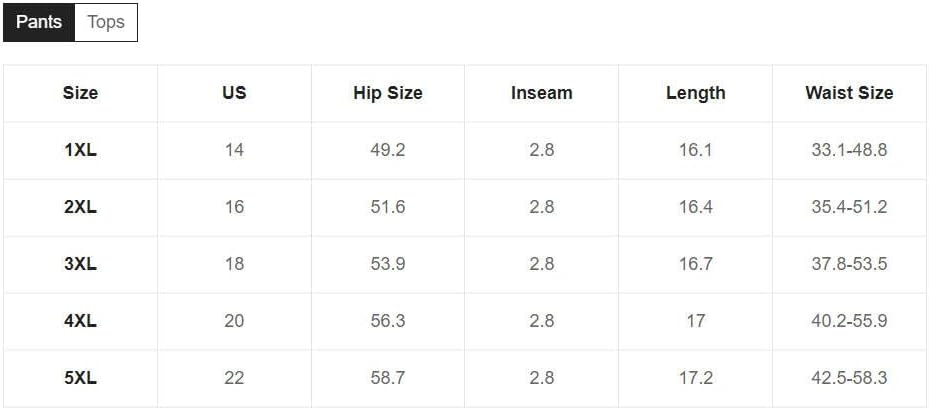Select the 5XL size row label
The height and width of the screenshot is (410, 929).
81,378
